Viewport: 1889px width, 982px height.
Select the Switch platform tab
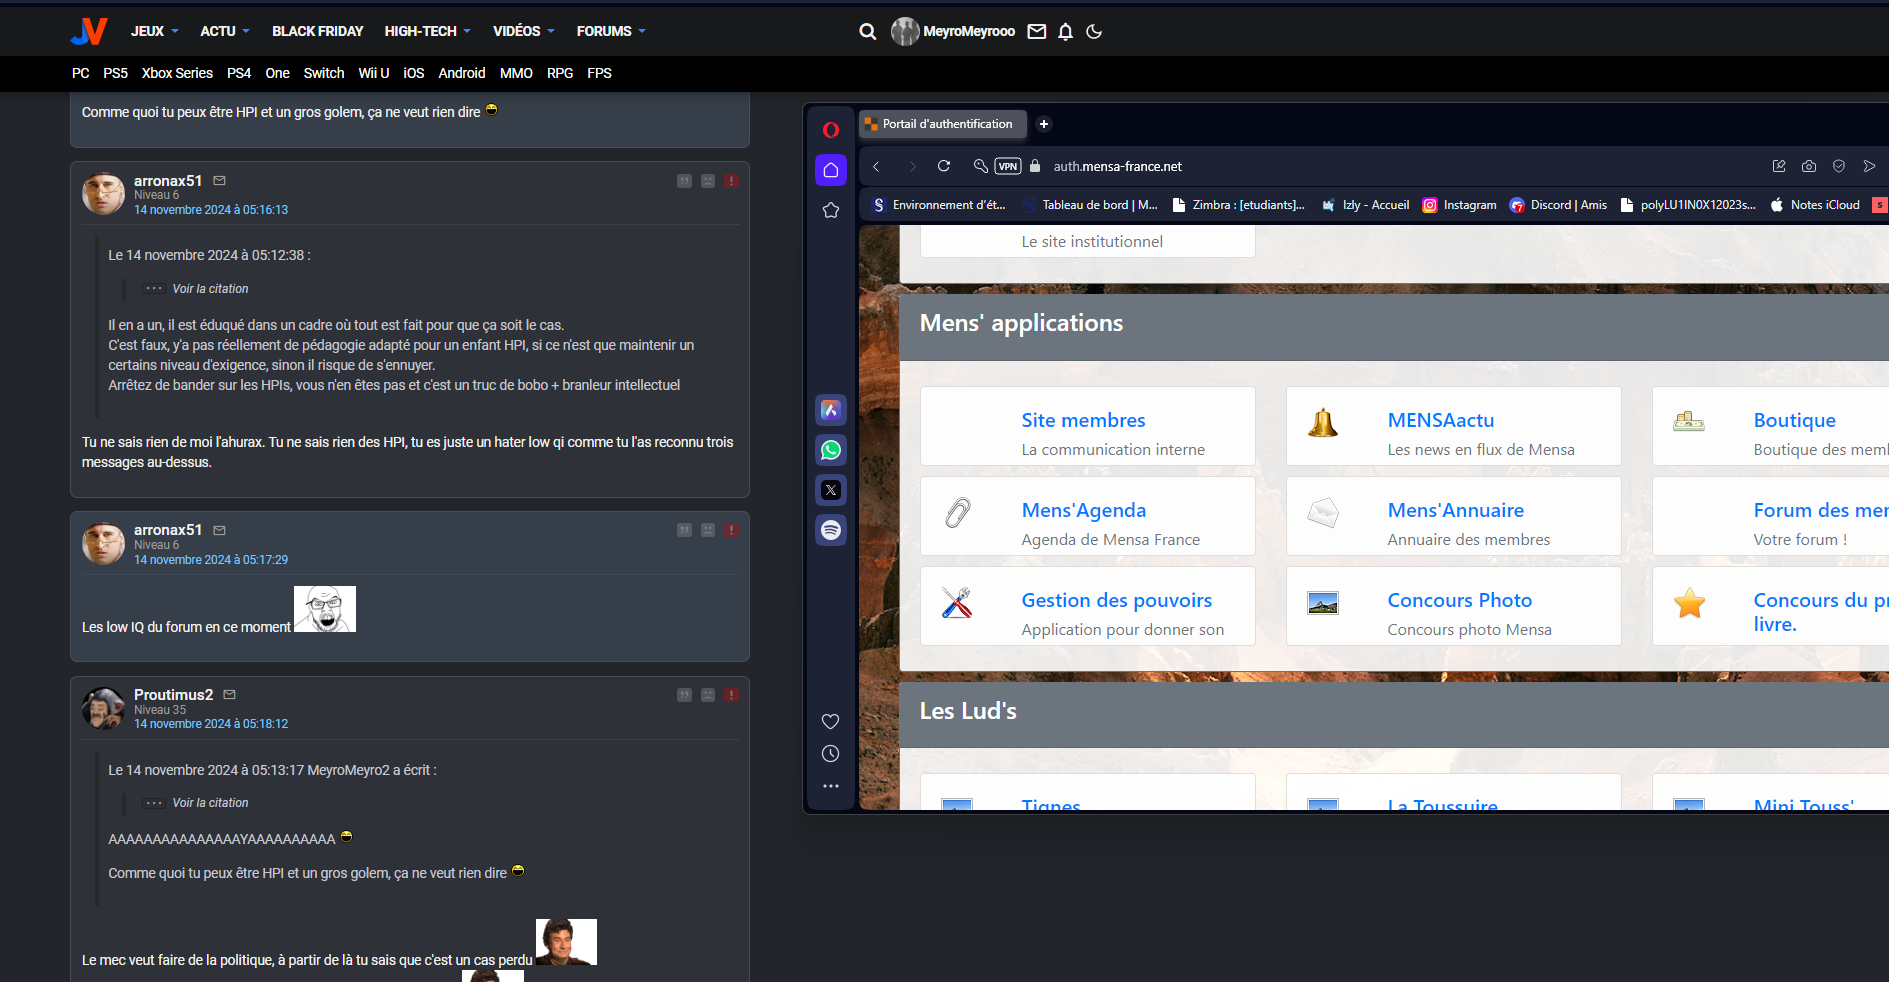click(x=324, y=73)
